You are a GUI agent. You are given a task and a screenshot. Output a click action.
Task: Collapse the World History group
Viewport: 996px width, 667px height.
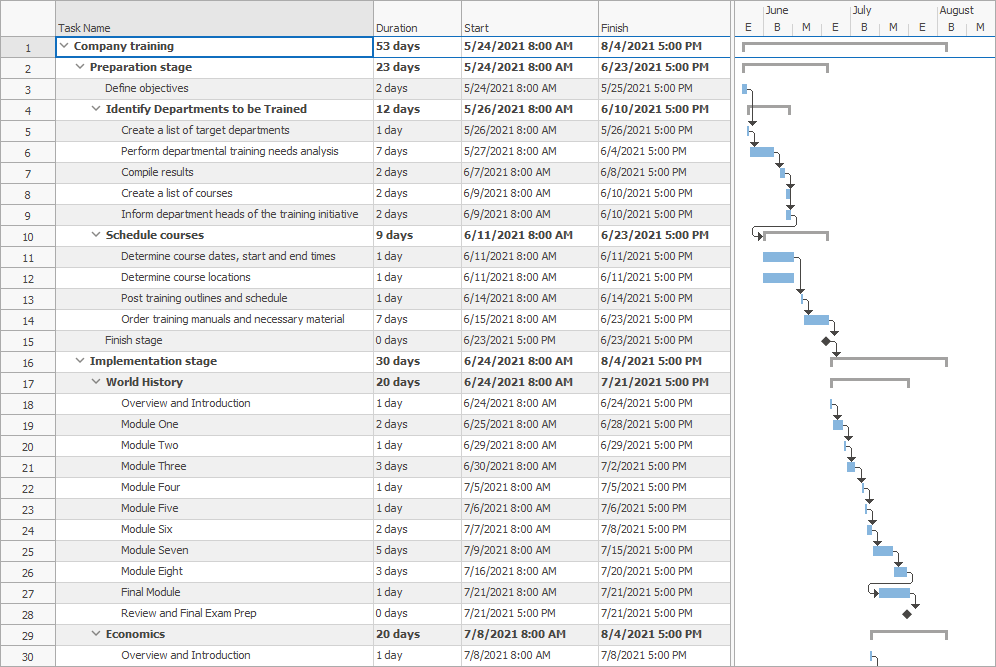(96, 382)
